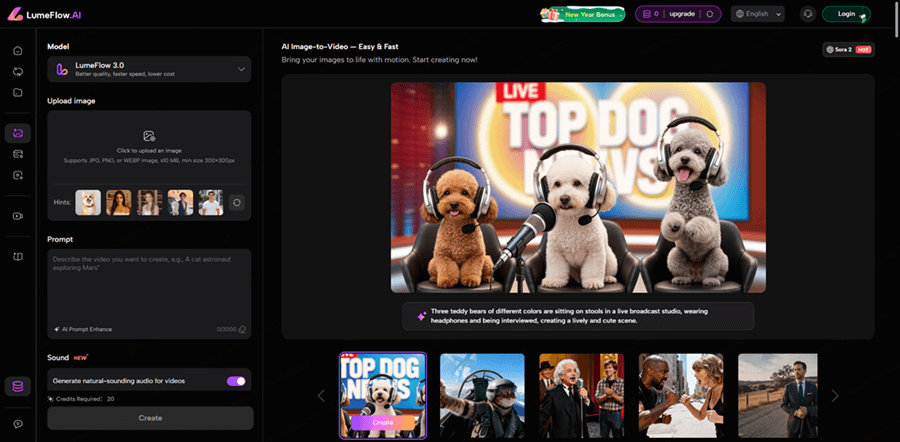Image resolution: width=900 pixels, height=442 pixels.
Task: Click the video camera icon in sidebar
Action: (x=17, y=215)
